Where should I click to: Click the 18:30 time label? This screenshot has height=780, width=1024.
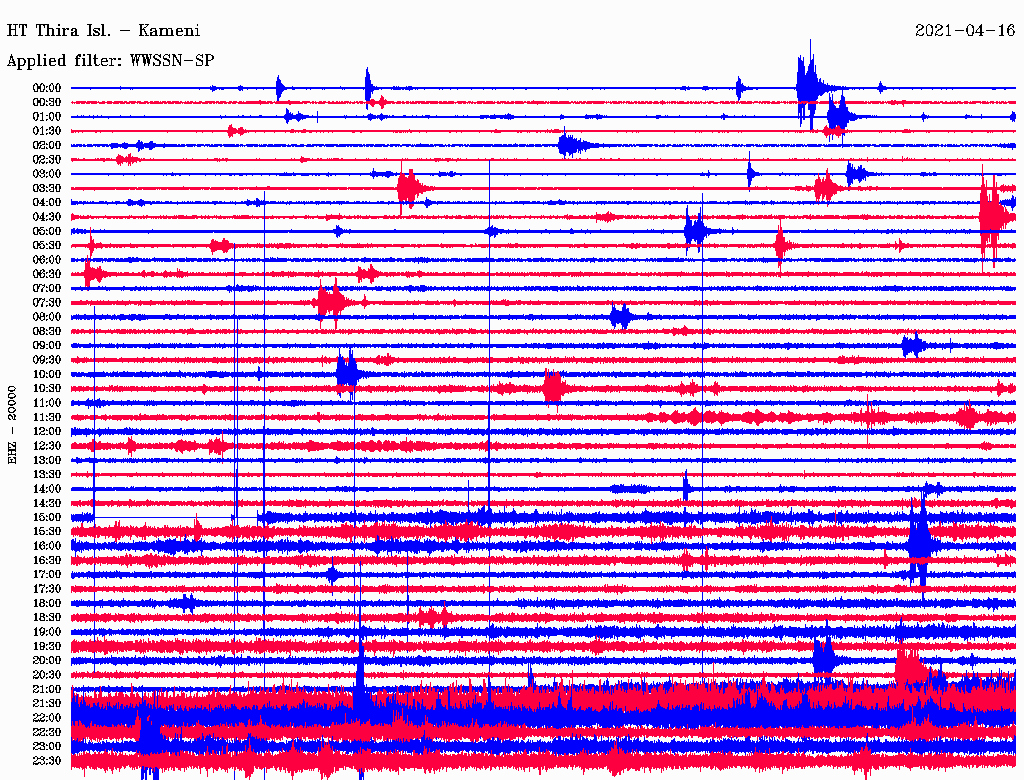click(x=47, y=618)
